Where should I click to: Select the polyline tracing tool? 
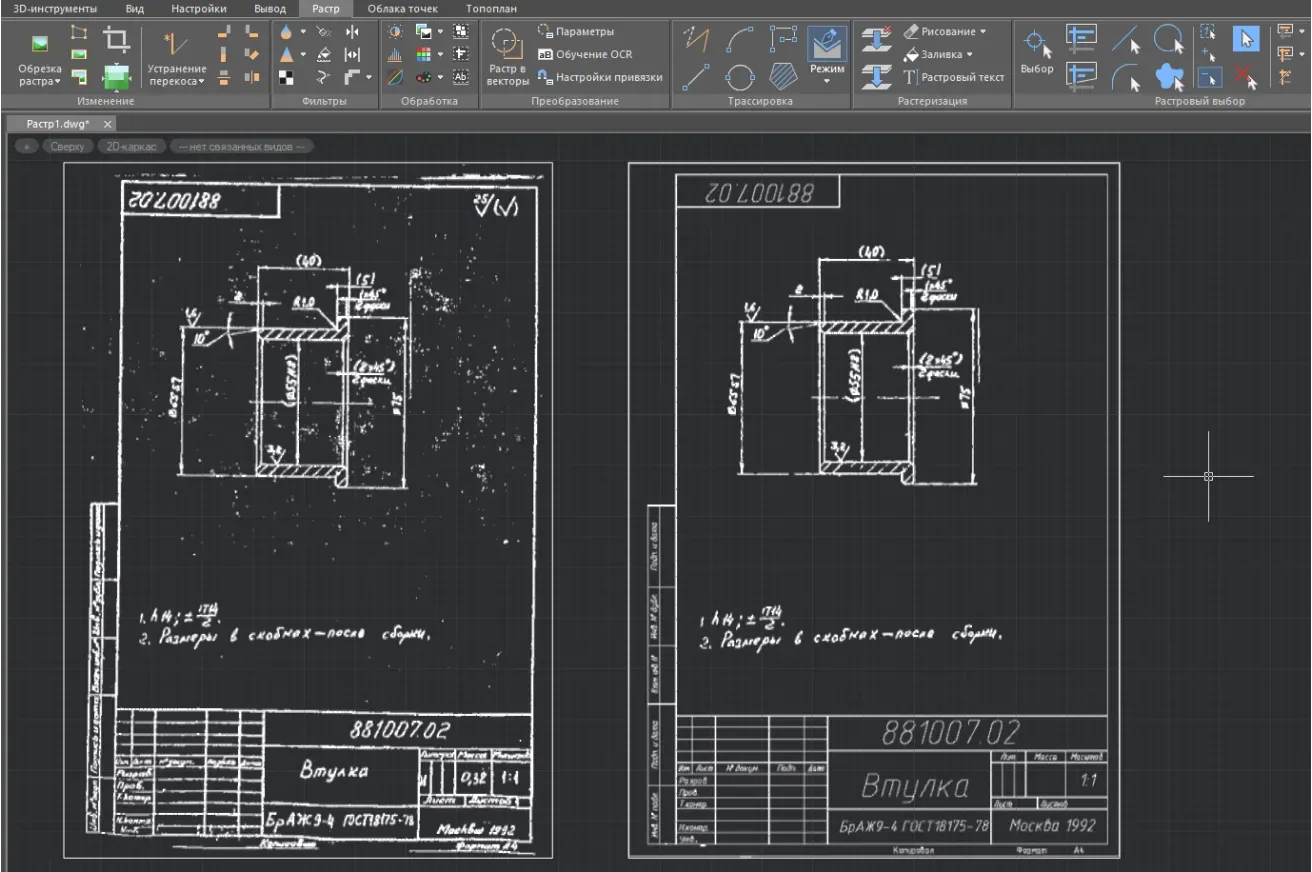[x=695, y=40]
